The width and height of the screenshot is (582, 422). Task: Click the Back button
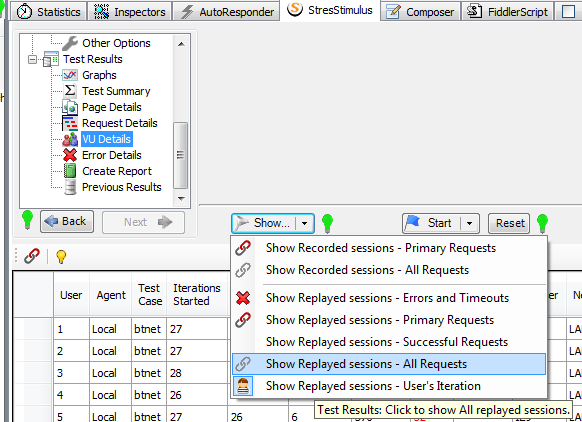click(x=67, y=222)
